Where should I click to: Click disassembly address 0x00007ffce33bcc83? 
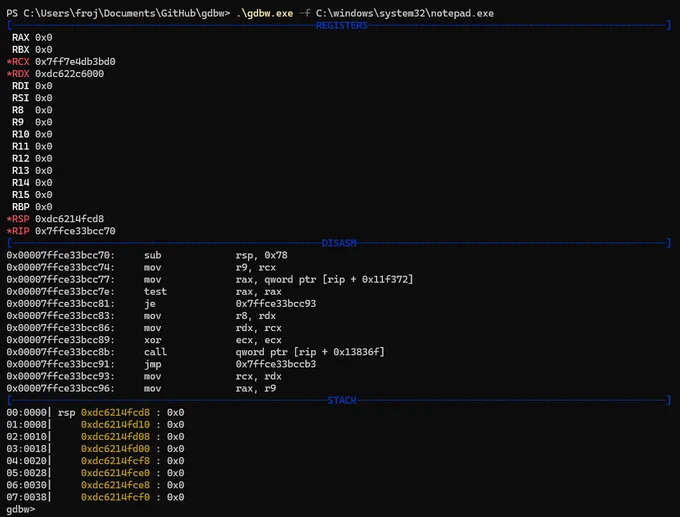(60, 316)
